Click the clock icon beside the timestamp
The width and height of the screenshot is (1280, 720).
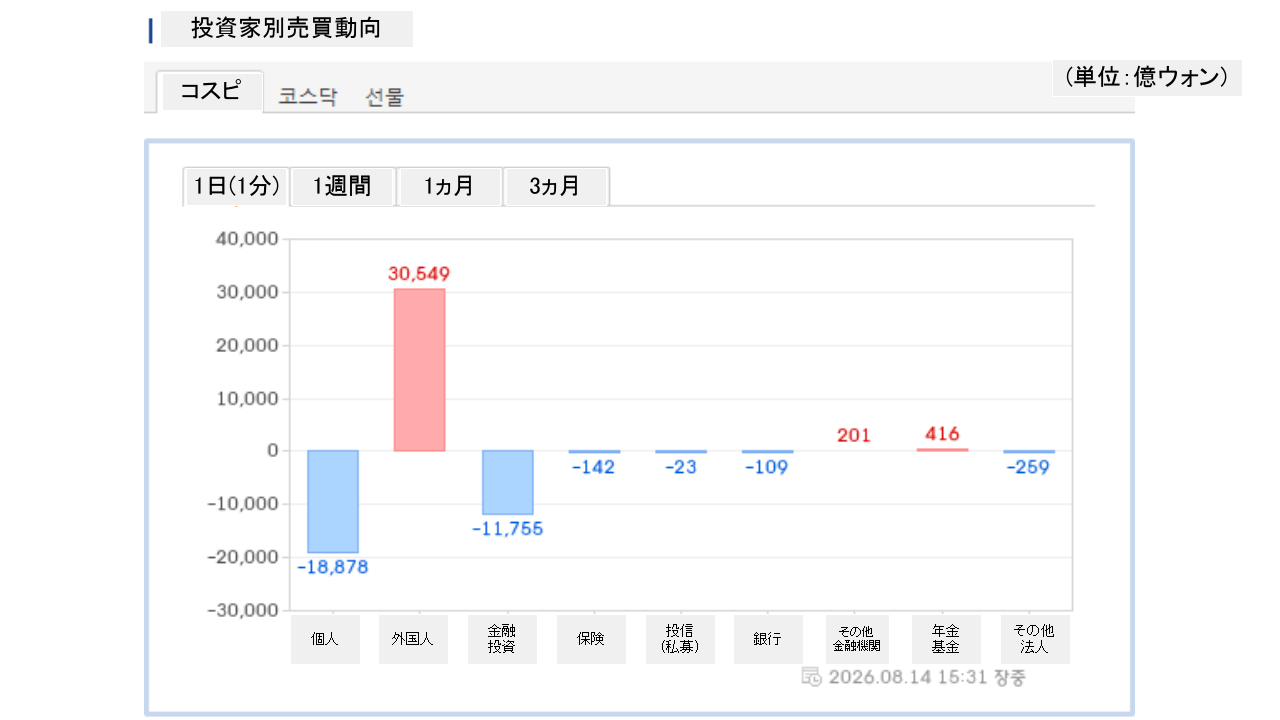pyautogui.click(x=812, y=677)
